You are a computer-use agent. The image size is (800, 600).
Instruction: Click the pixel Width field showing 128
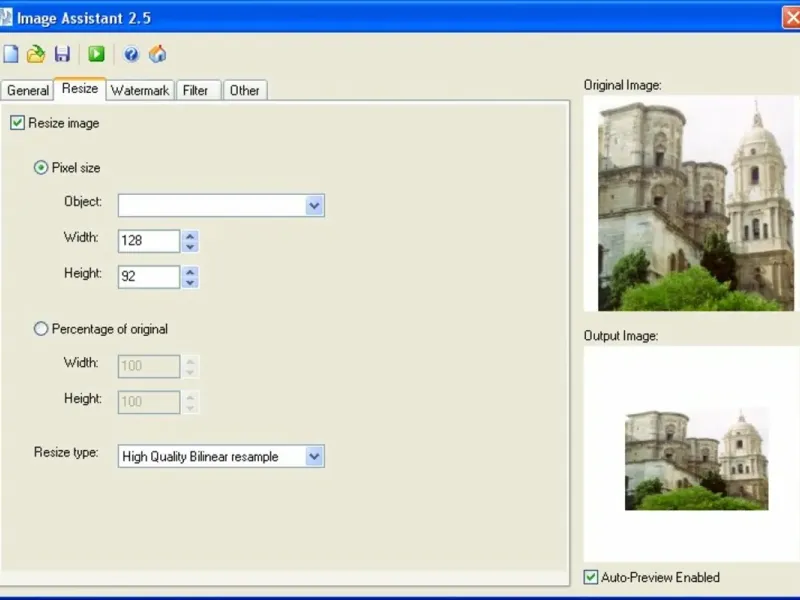[149, 241]
